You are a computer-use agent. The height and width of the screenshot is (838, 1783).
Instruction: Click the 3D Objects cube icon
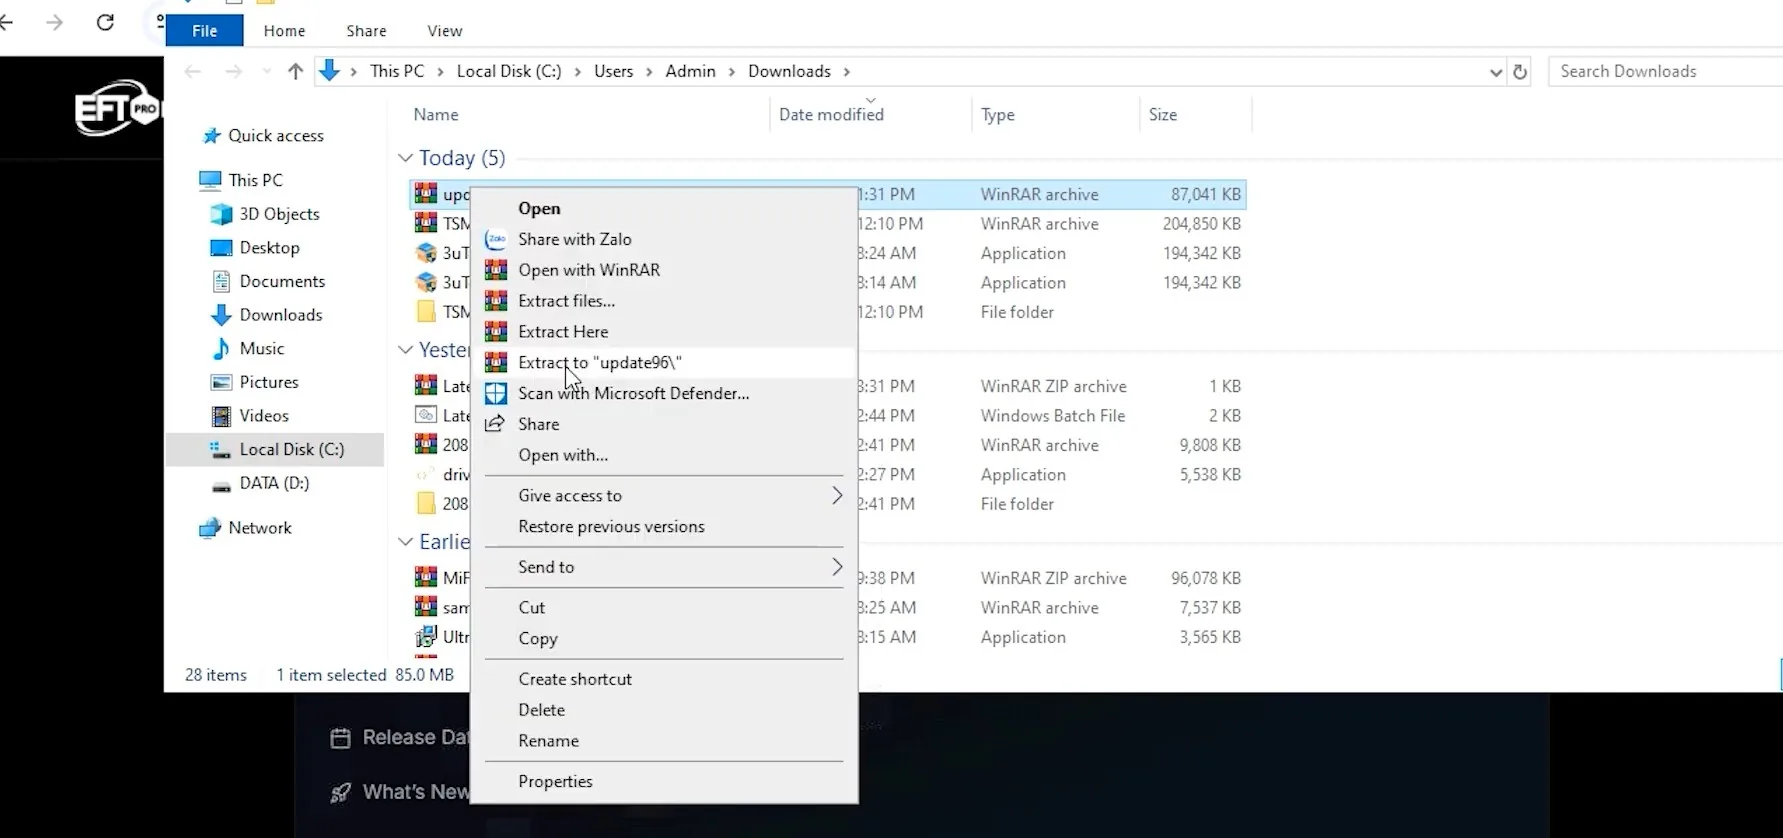click(221, 214)
